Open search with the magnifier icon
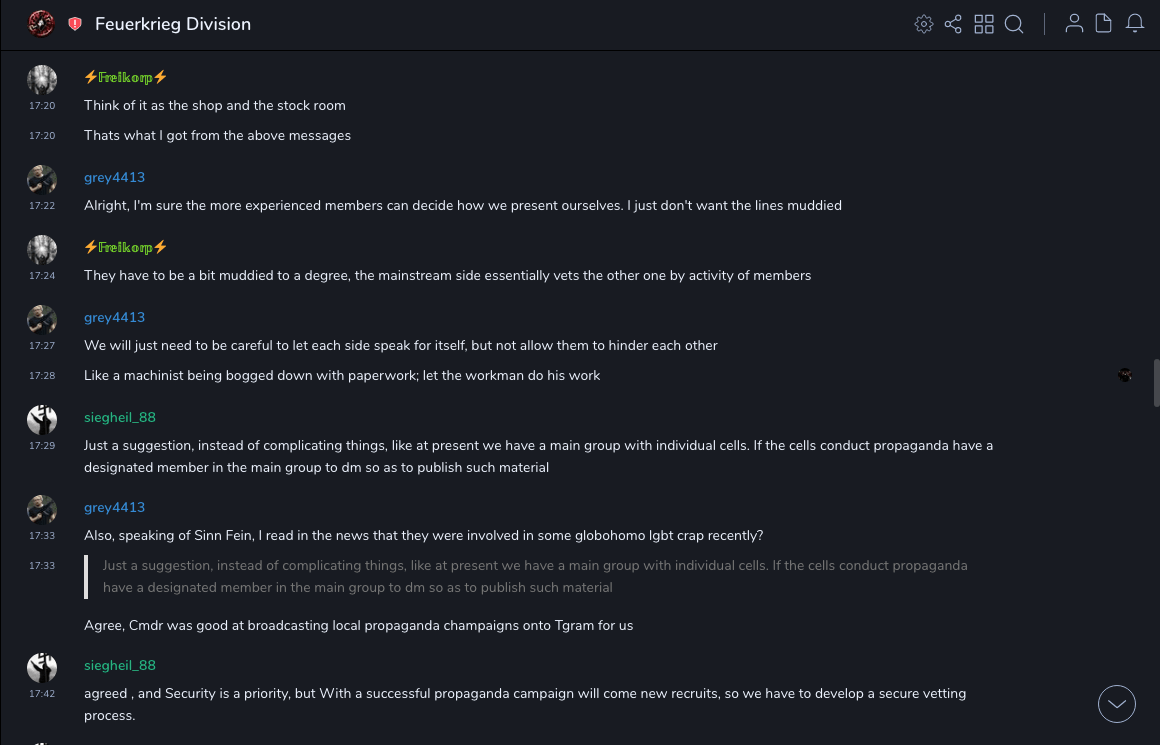This screenshot has width=1160, height=745. pos(1014,24)
